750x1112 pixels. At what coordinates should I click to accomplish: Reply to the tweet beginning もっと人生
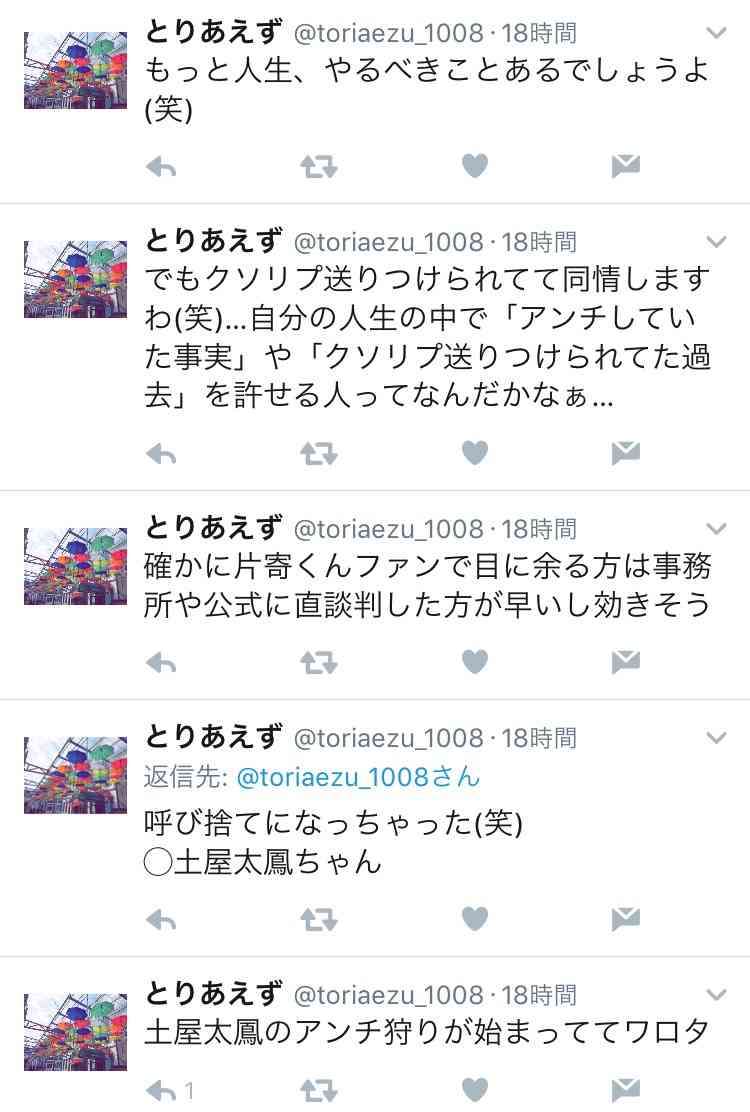pos(161,167)
